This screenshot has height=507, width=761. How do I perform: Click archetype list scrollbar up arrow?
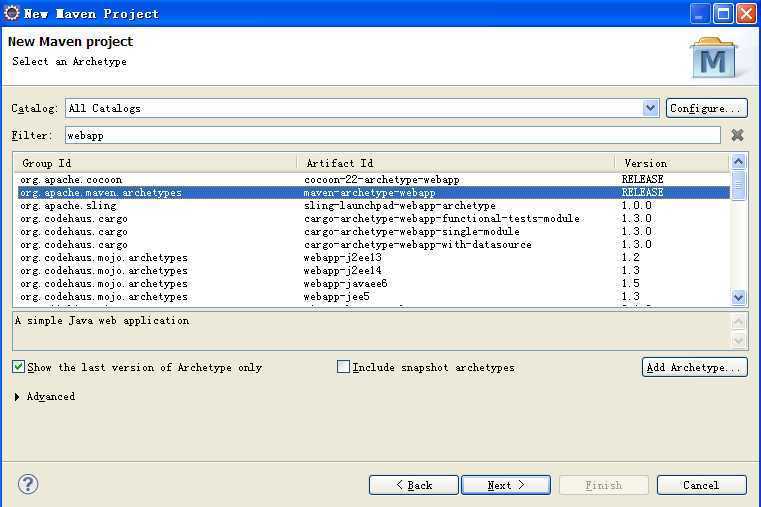point(738,162)
